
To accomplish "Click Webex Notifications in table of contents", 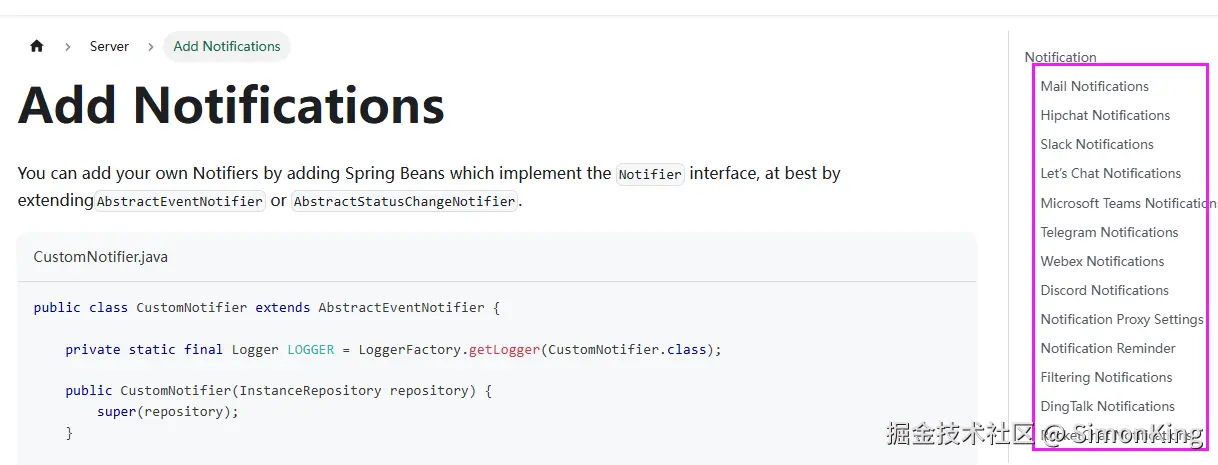I will pos(1102,261).
